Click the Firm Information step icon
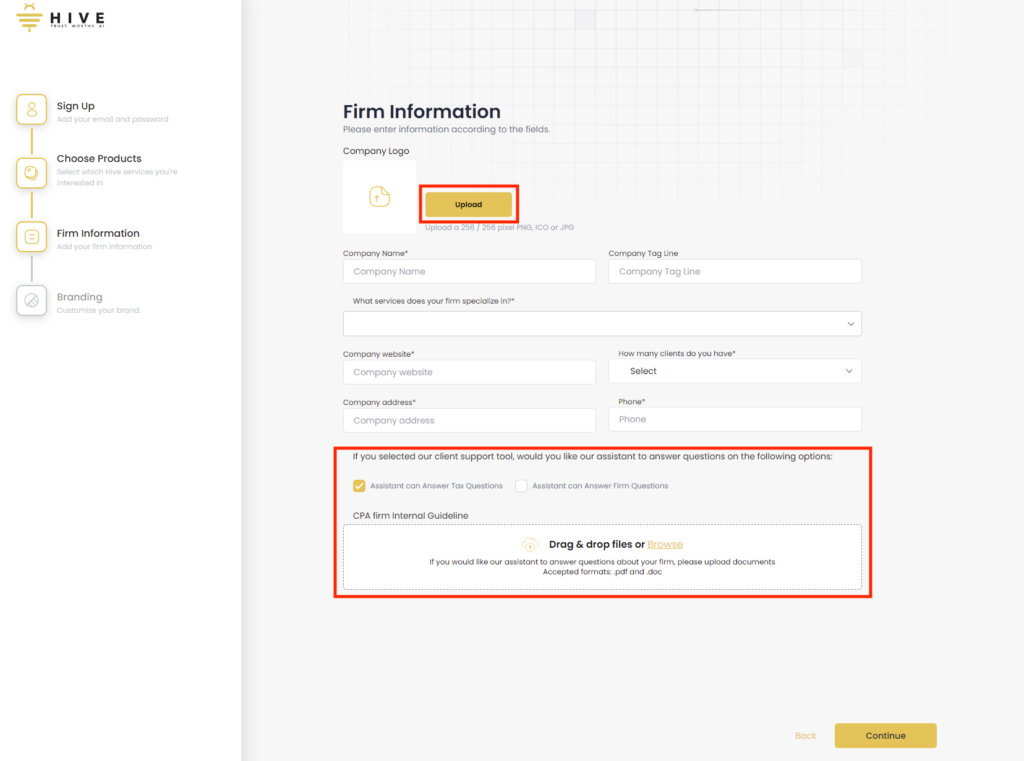1024x761 pixels. pos(32,237)
